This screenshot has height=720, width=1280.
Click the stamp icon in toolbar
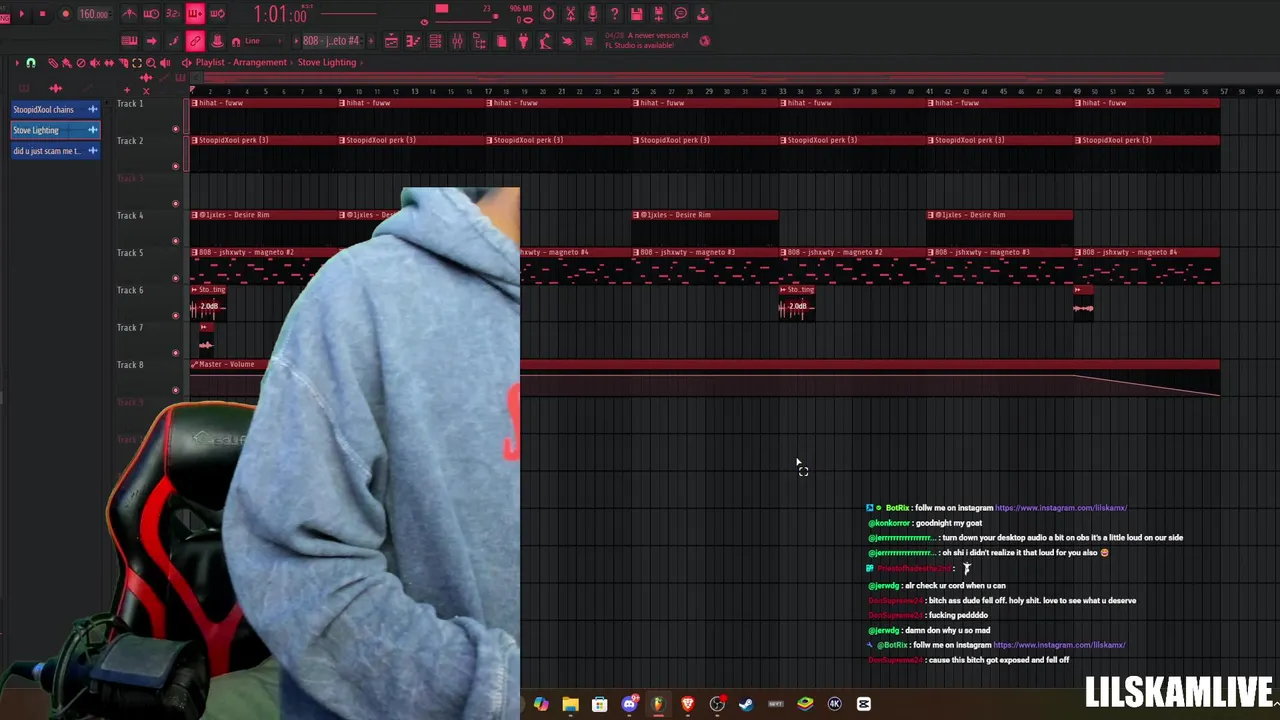click(215, 41)
